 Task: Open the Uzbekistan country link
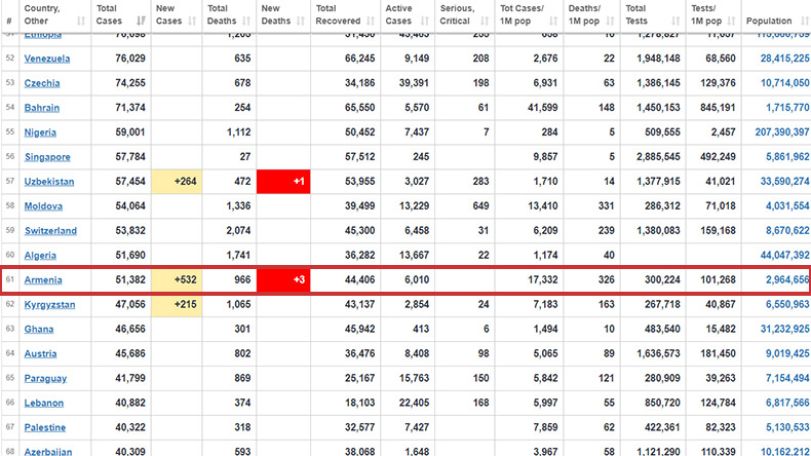(x=49, y=182)
